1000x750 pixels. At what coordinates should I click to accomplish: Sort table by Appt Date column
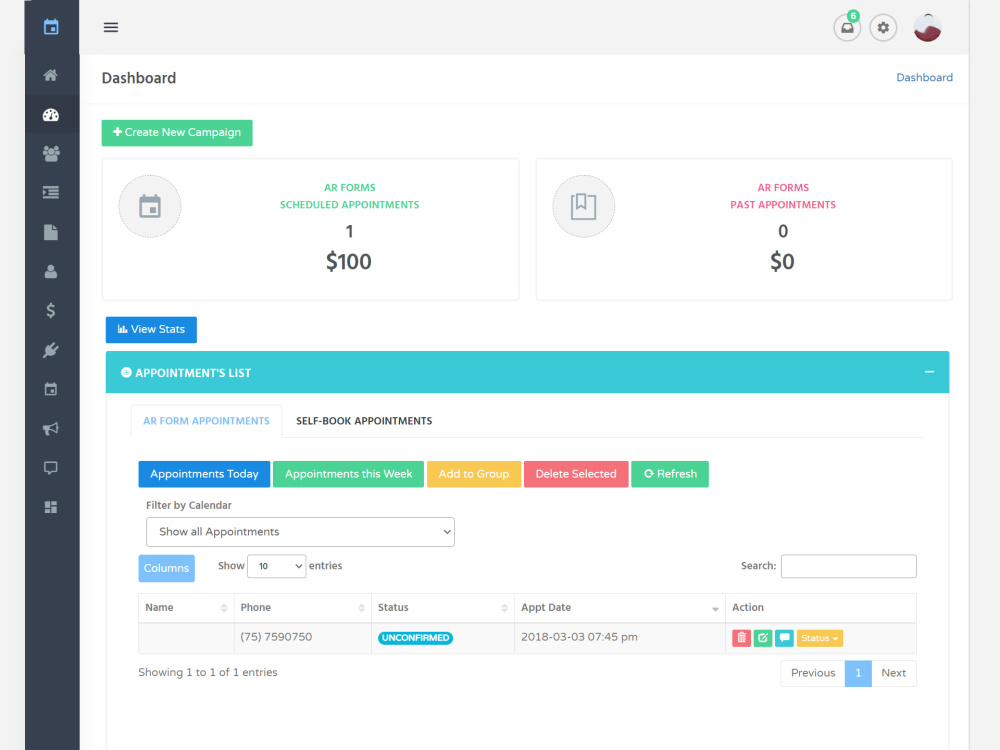[x=620, y=608]
